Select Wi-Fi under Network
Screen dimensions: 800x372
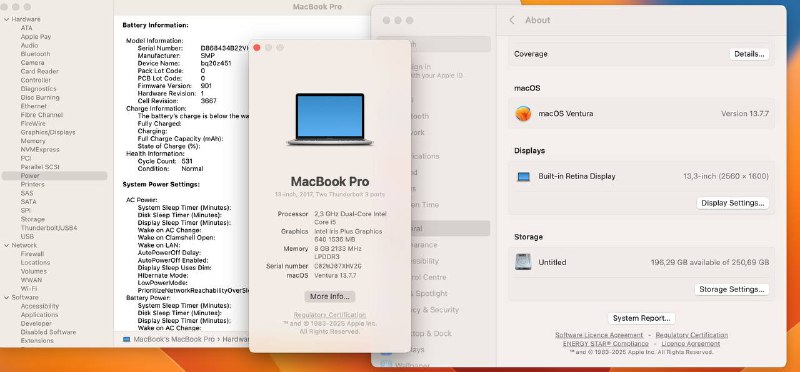tap(29, 289)
